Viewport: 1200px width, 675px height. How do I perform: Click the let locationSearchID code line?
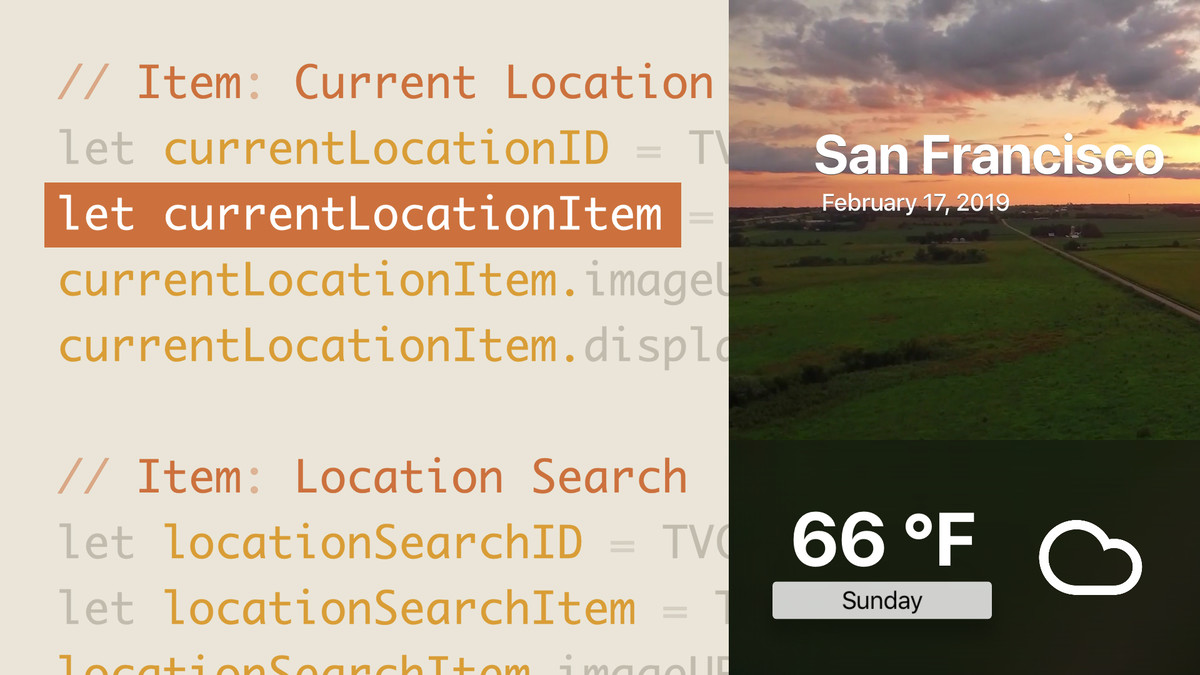coord(393,543)
